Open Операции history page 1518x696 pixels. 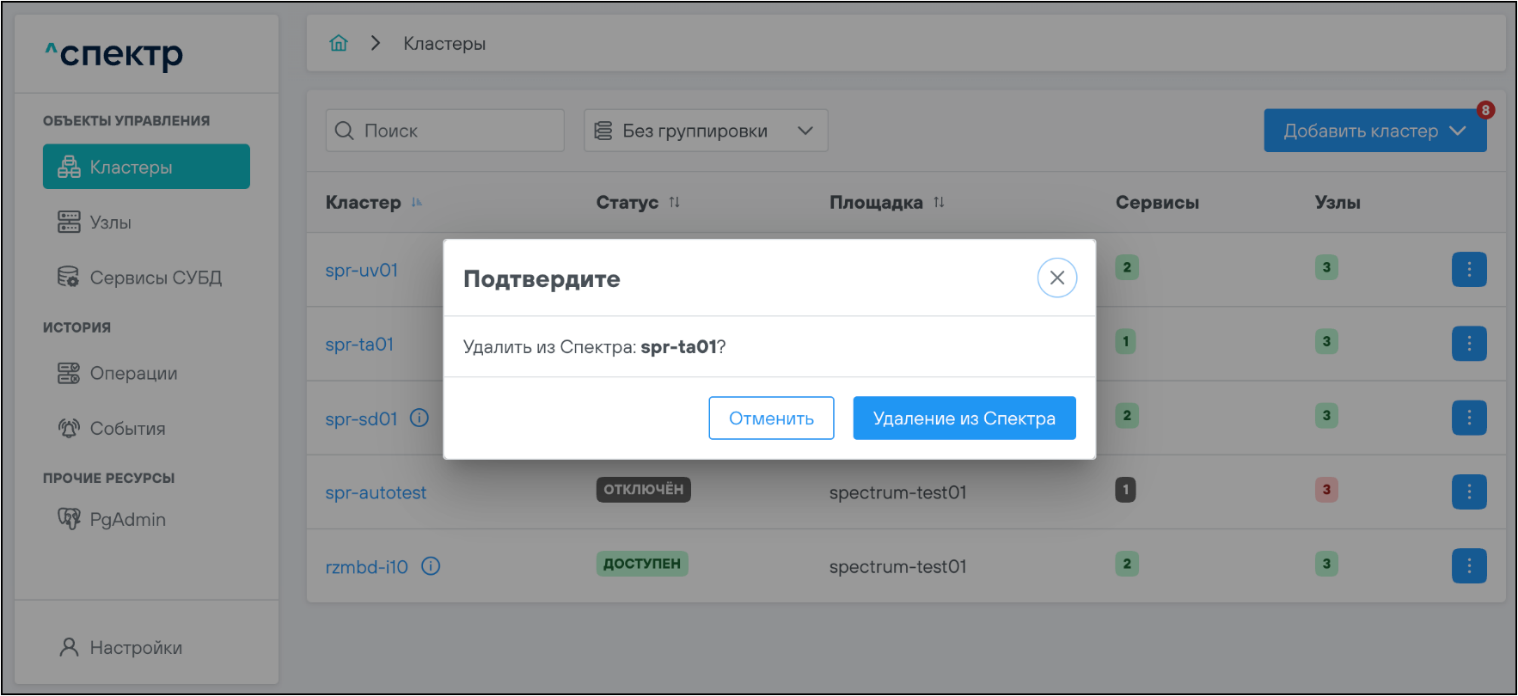(x=133, y=373)
